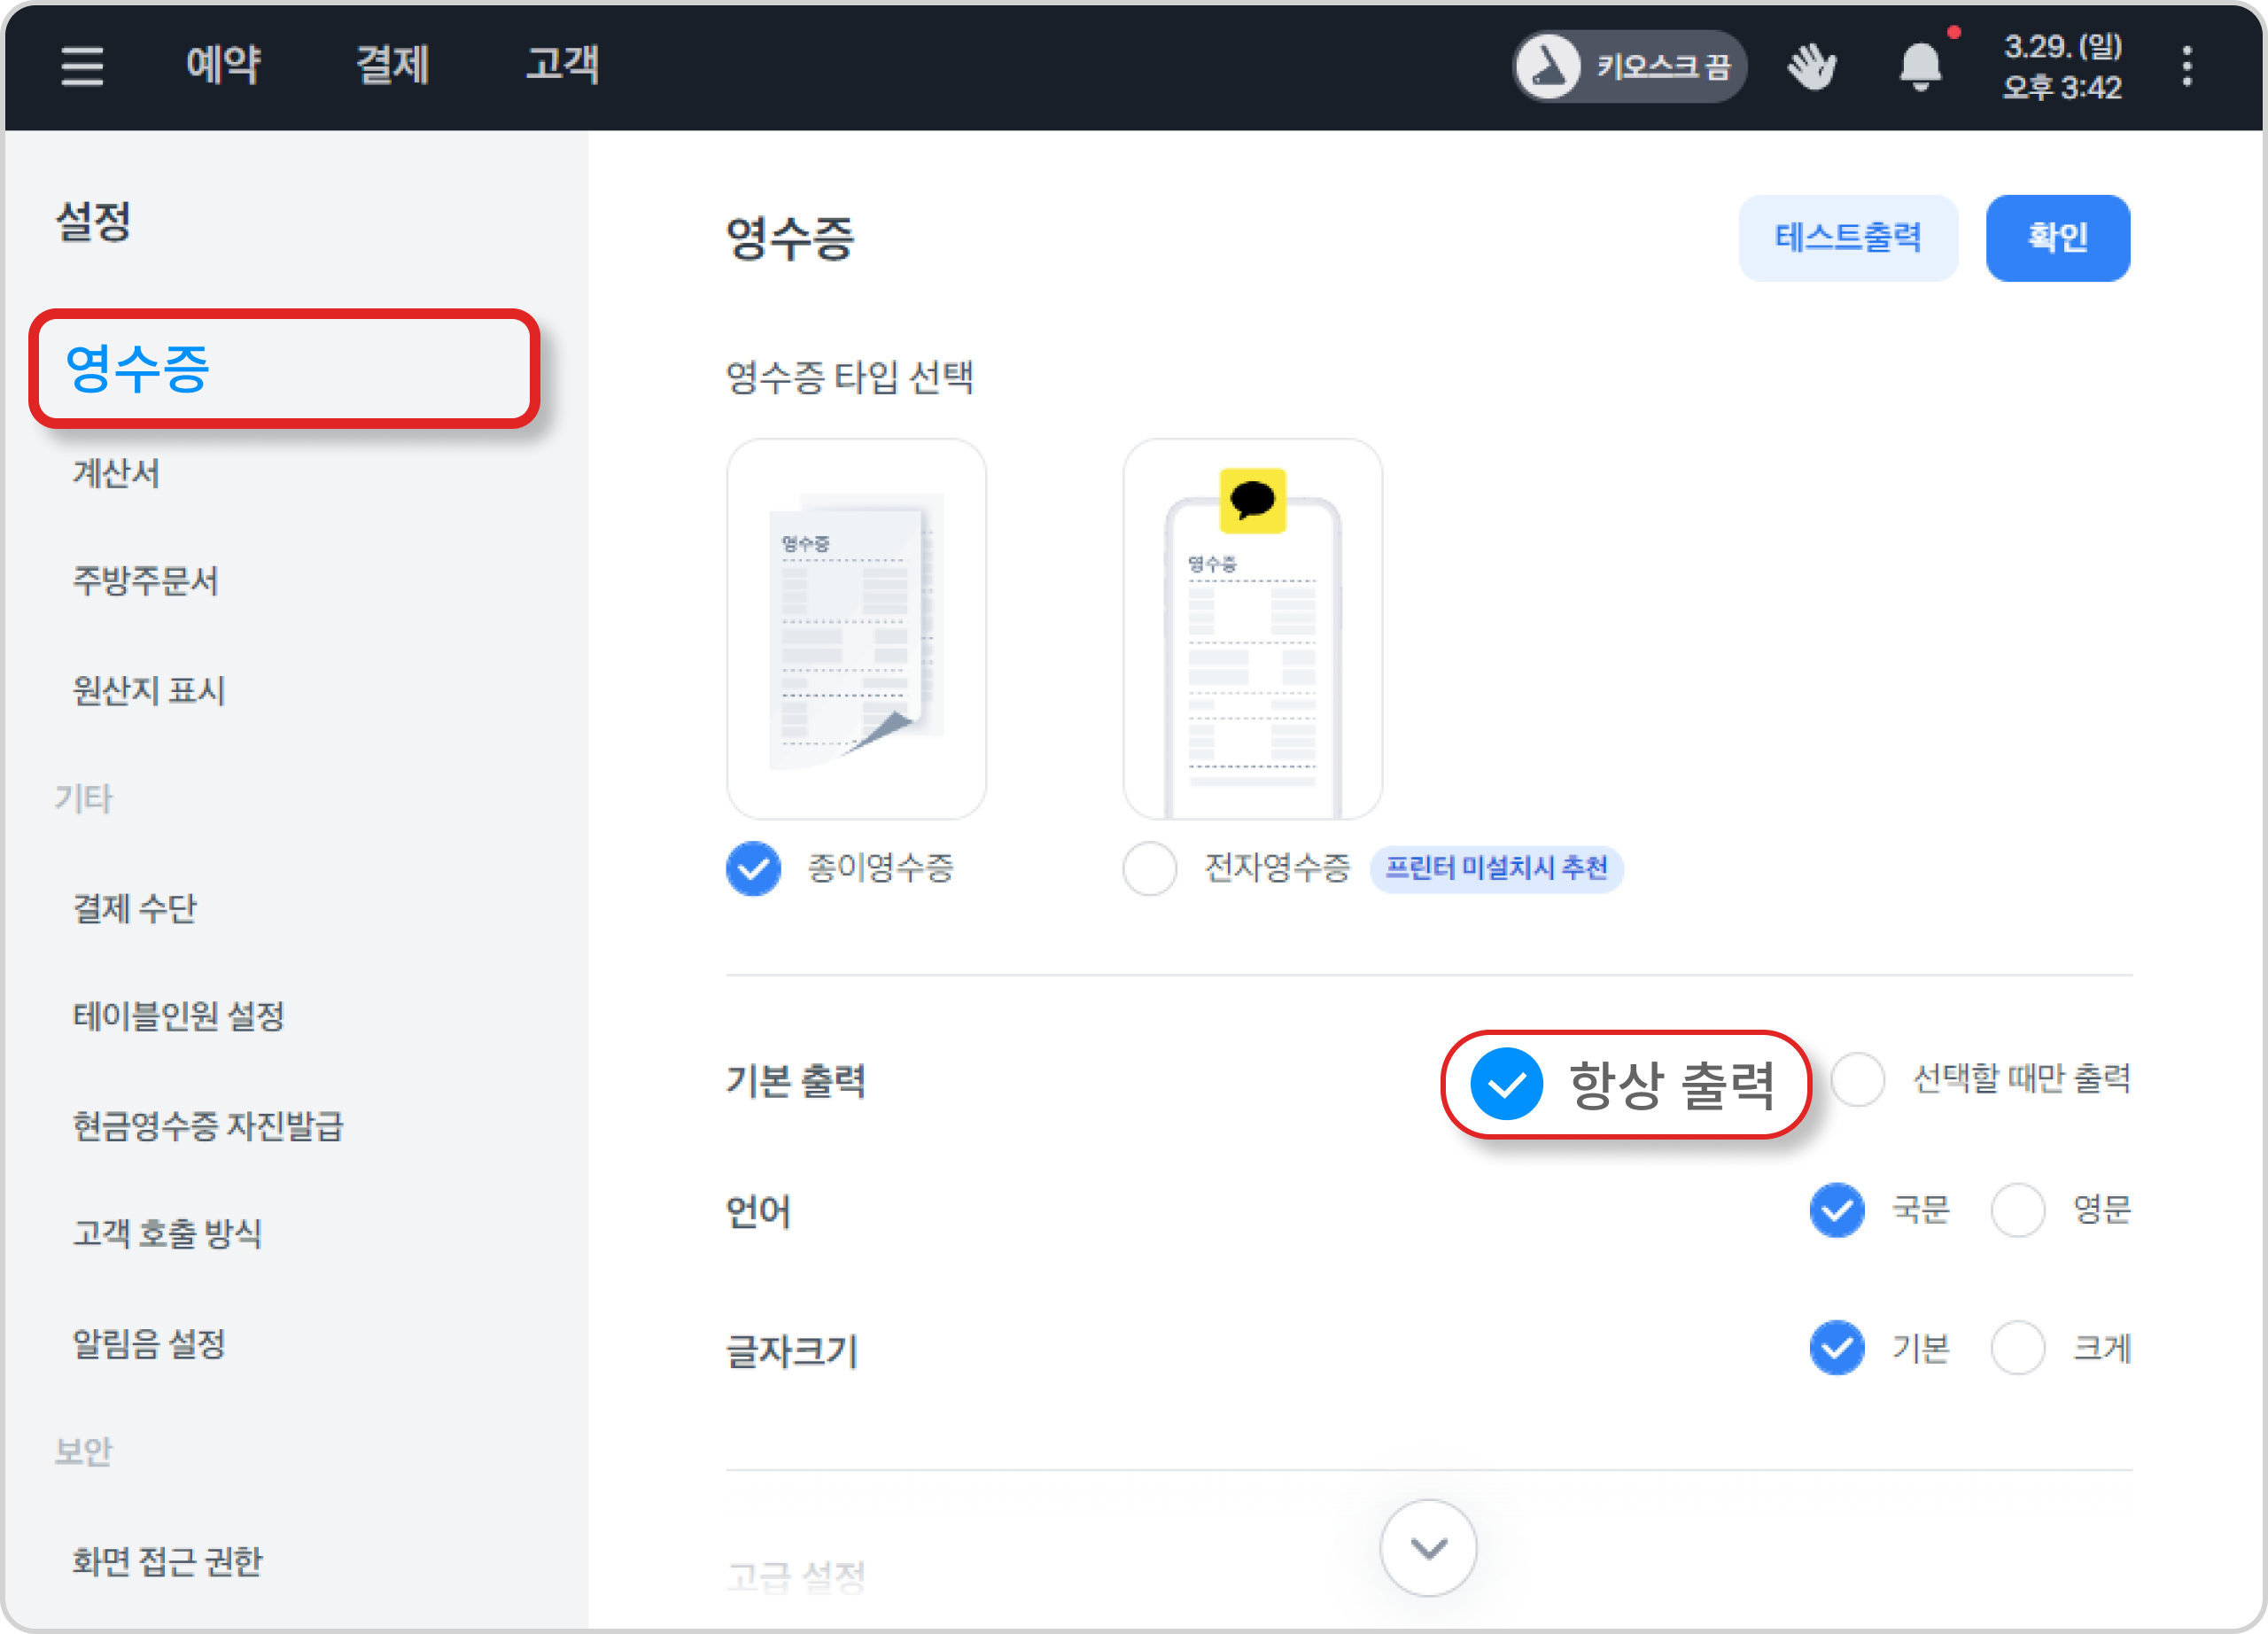This screenshot has height=1634, width=2268.
Task: Open 주방주문서 settings in sidebar
Action: [x=146, y=581]
